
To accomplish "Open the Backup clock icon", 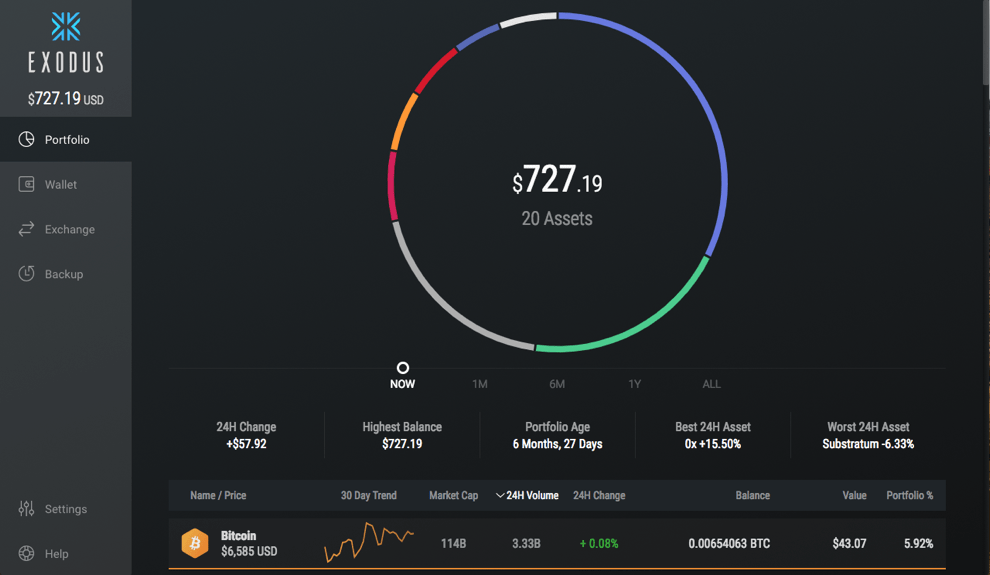I will (27, 274).
